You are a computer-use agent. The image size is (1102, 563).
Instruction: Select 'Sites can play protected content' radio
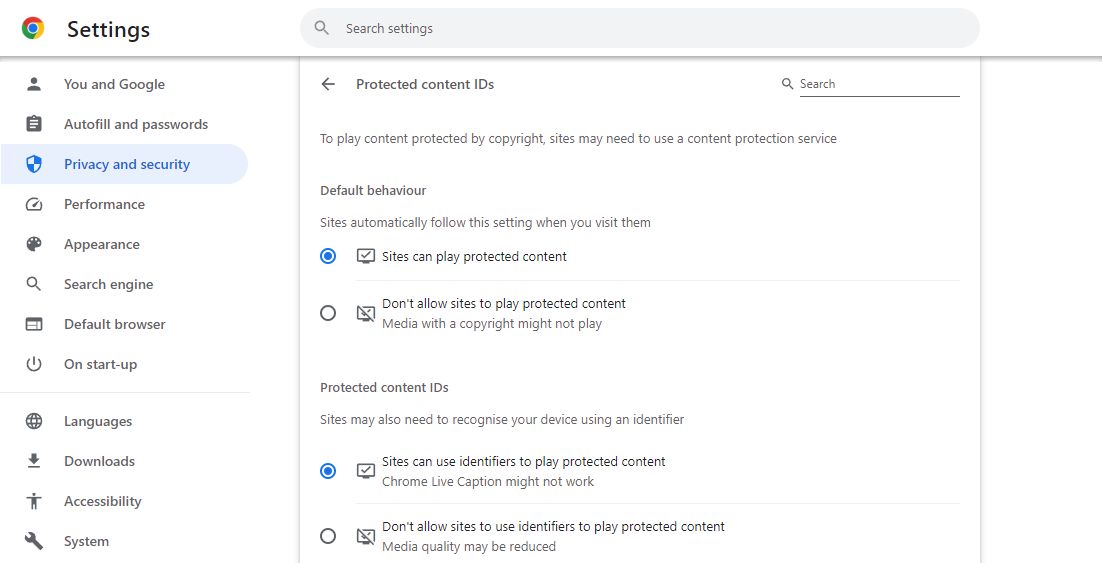coord(328,256)
